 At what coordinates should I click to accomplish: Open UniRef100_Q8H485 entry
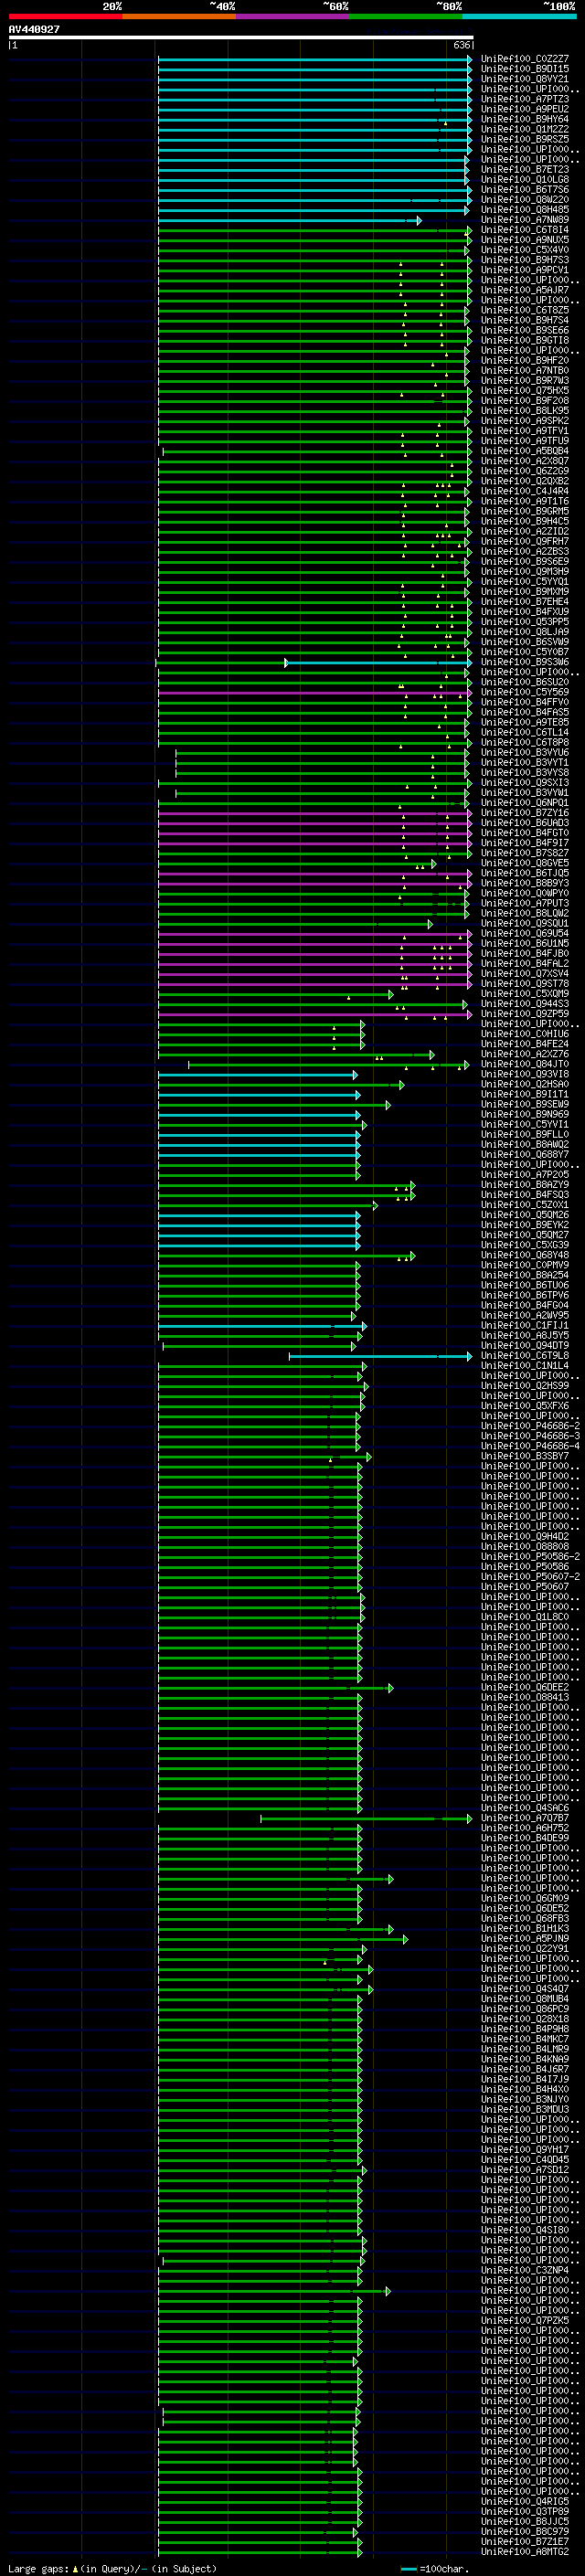524,210
